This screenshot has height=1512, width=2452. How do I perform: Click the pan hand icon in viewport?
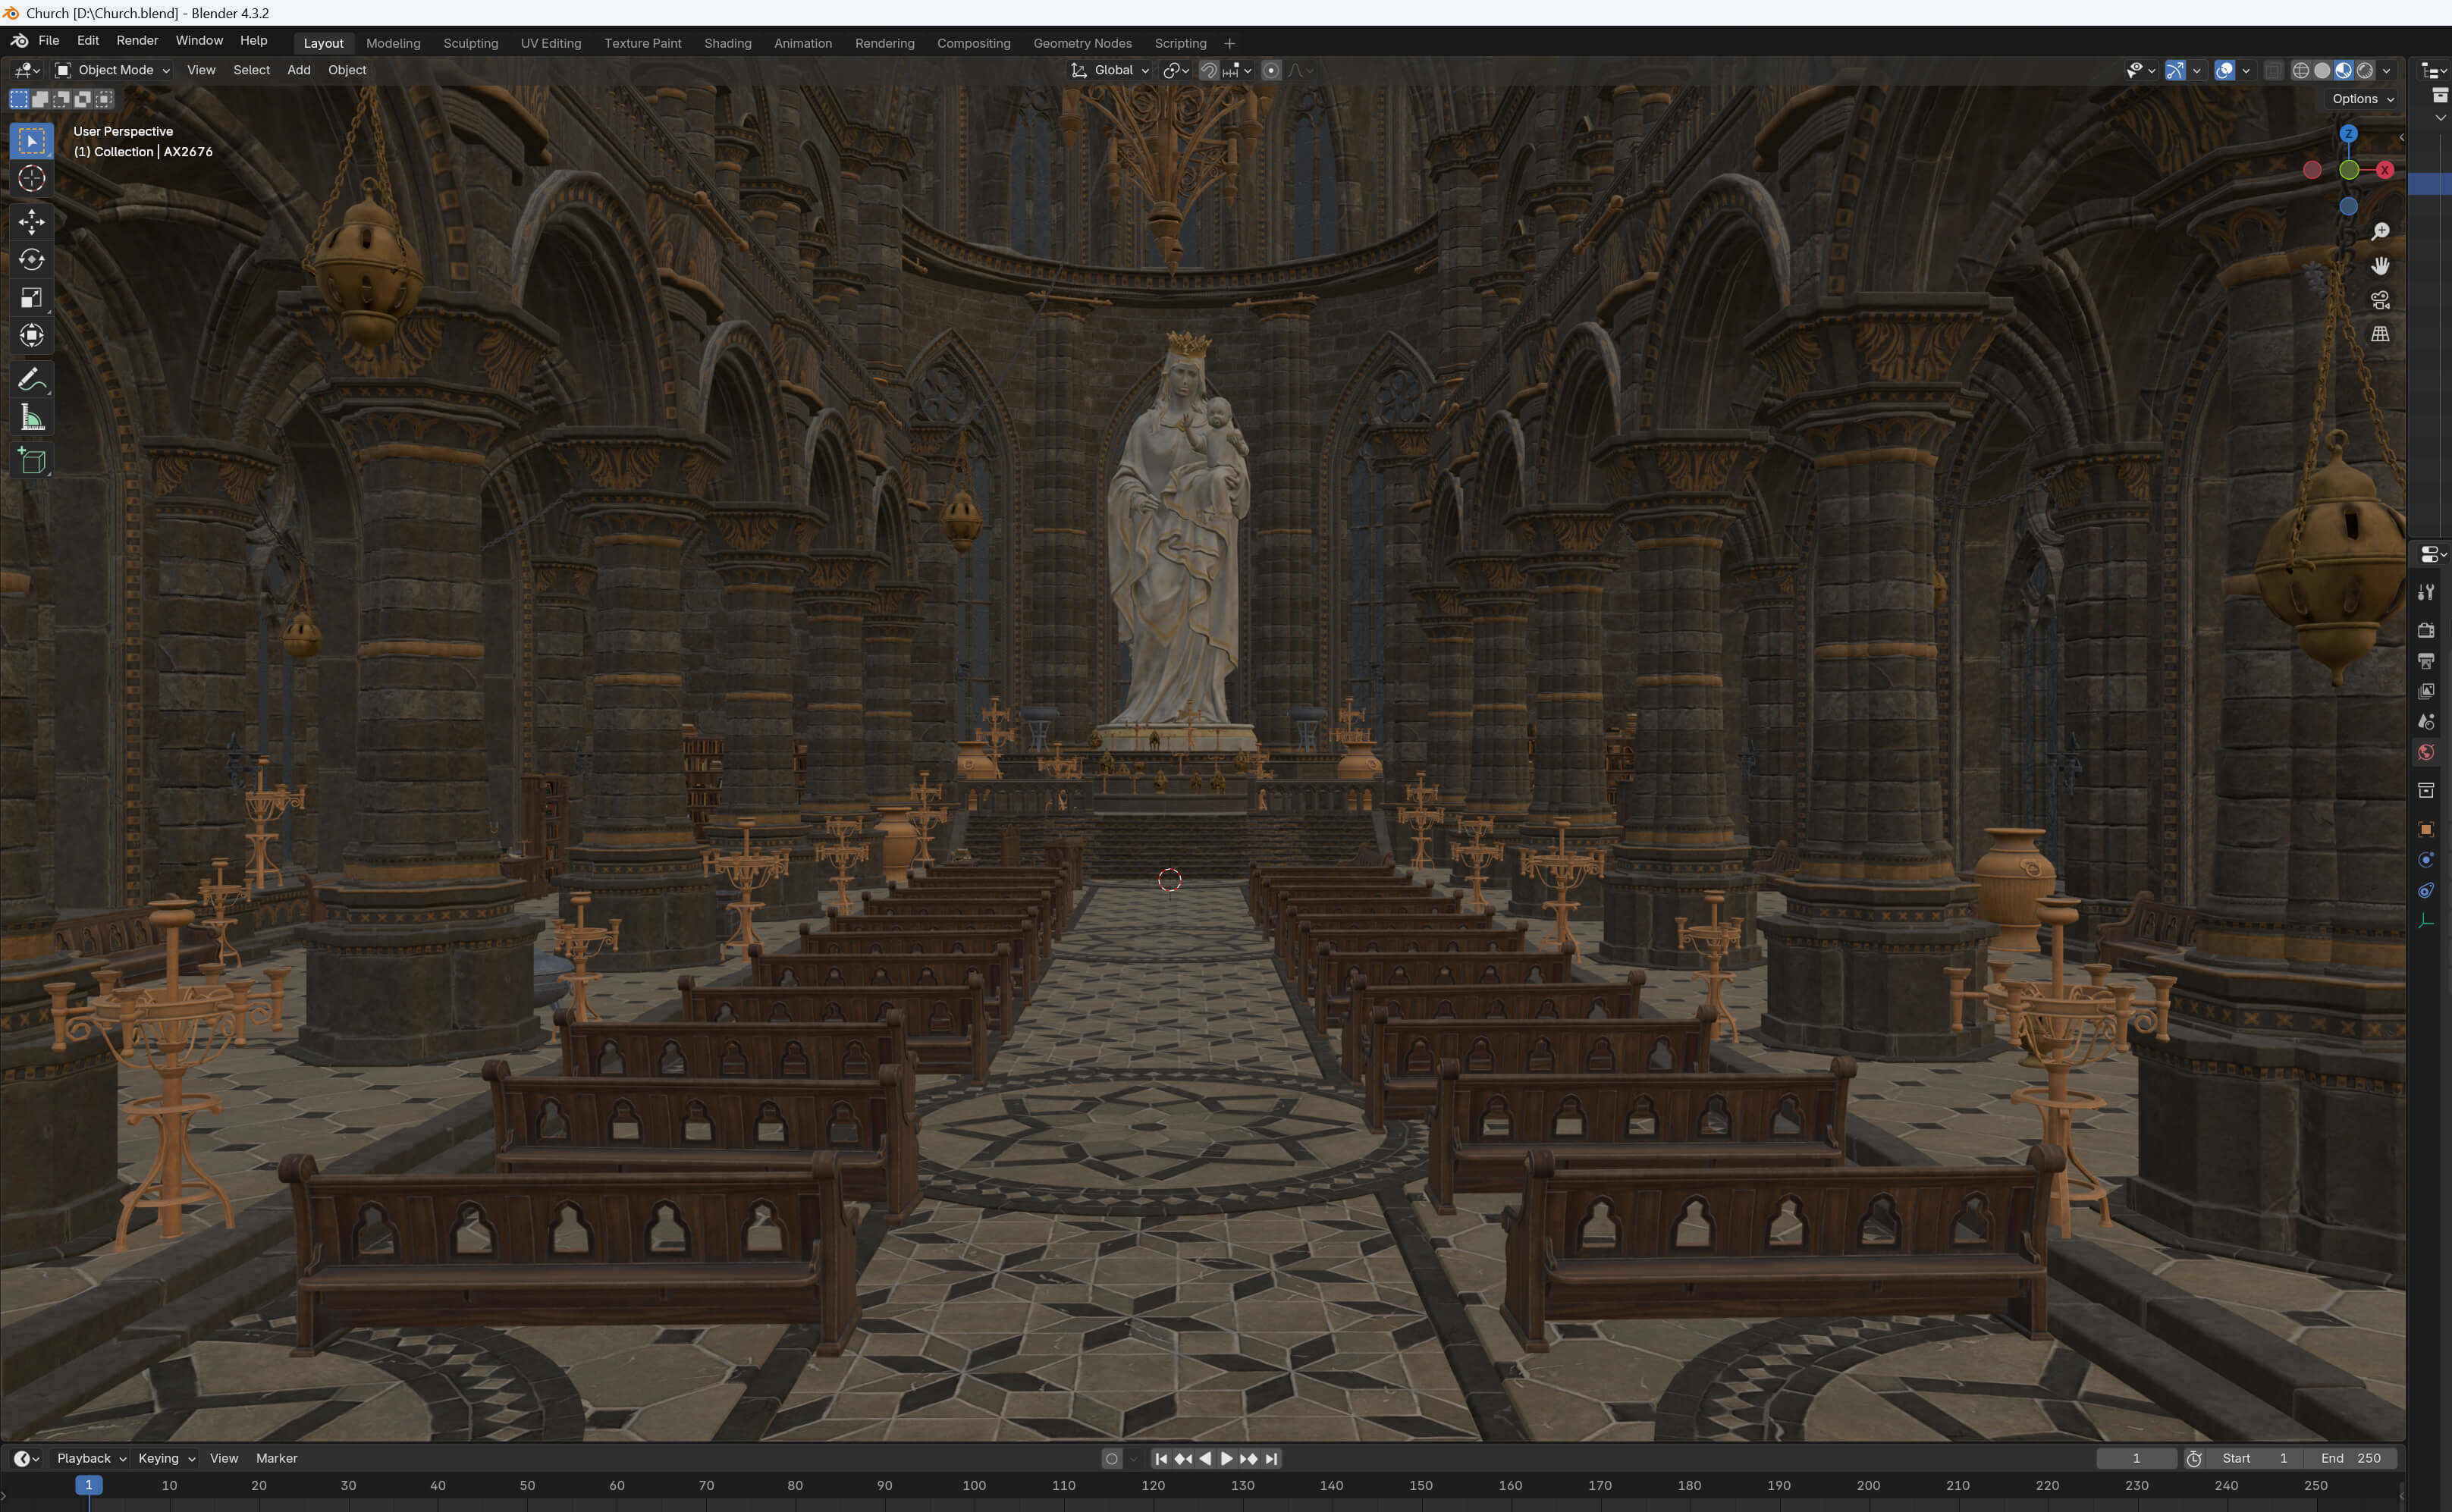point(2380,266)
